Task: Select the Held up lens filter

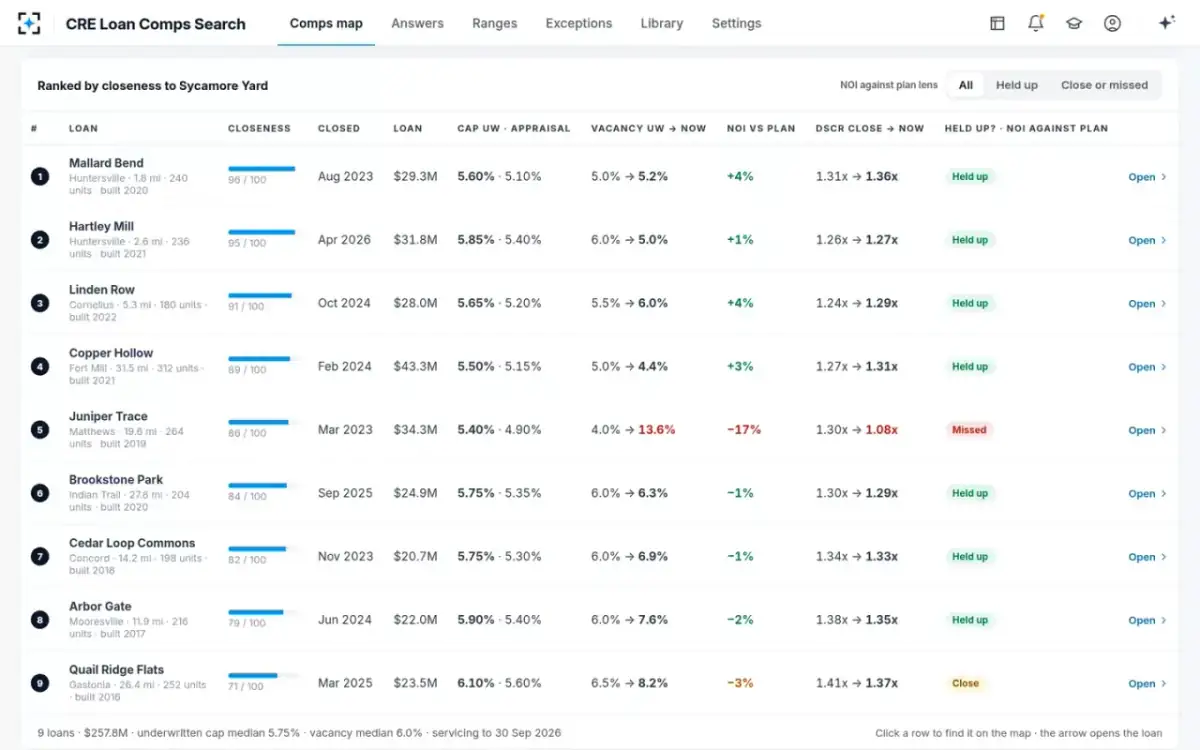Action: coord(1017,85)
